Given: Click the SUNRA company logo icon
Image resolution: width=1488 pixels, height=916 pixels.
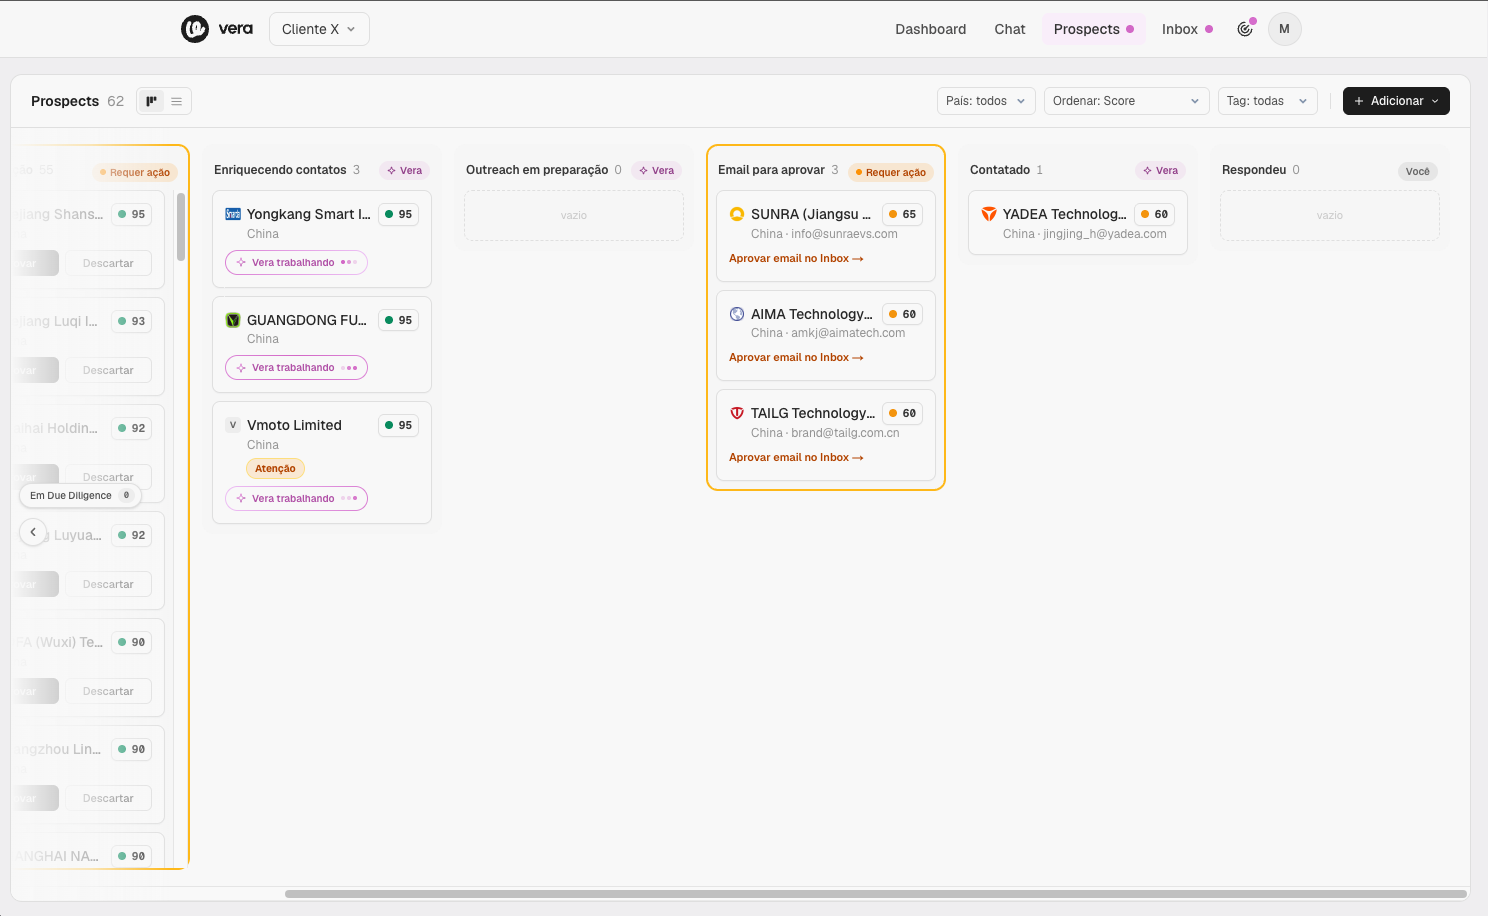Looking at the screenshot, I should coord(737,214).
